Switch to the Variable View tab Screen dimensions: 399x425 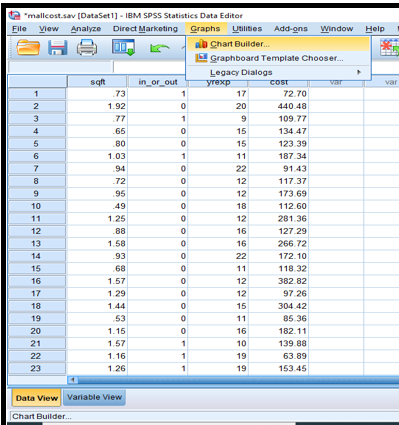pyautogui.click(x=94, y=397)
